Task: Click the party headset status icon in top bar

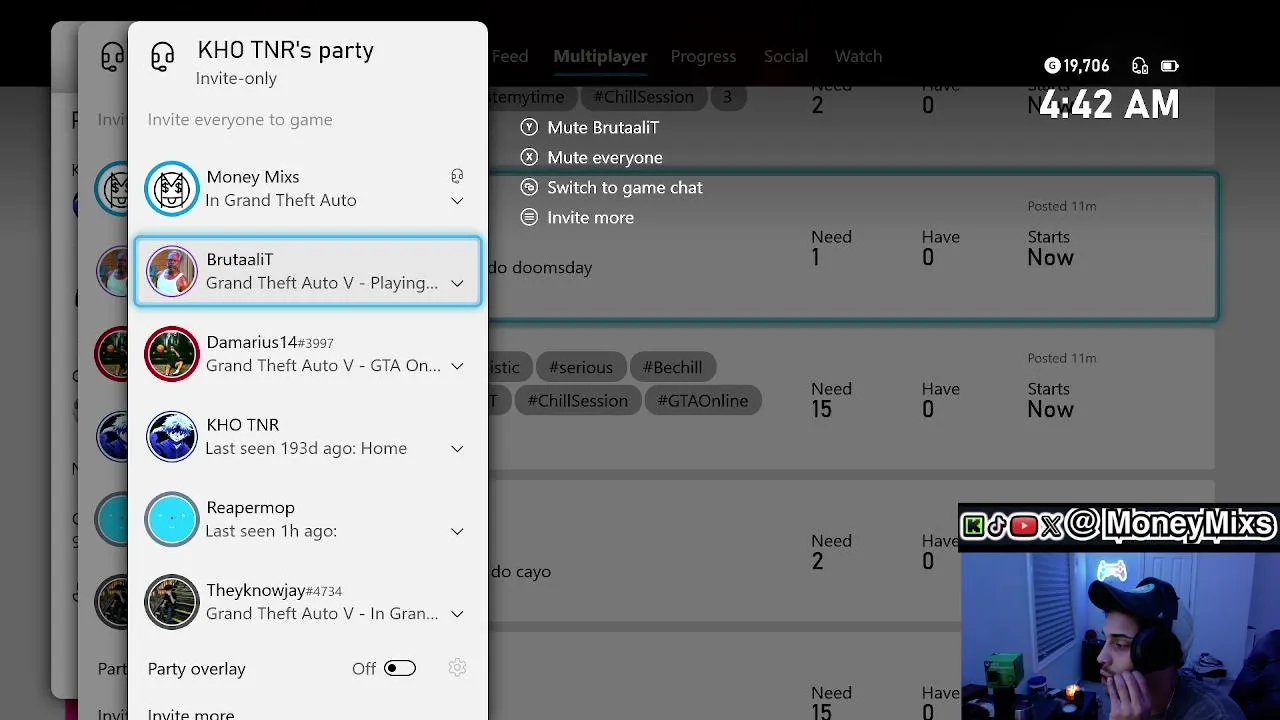Action: (x=1140, y=66)
